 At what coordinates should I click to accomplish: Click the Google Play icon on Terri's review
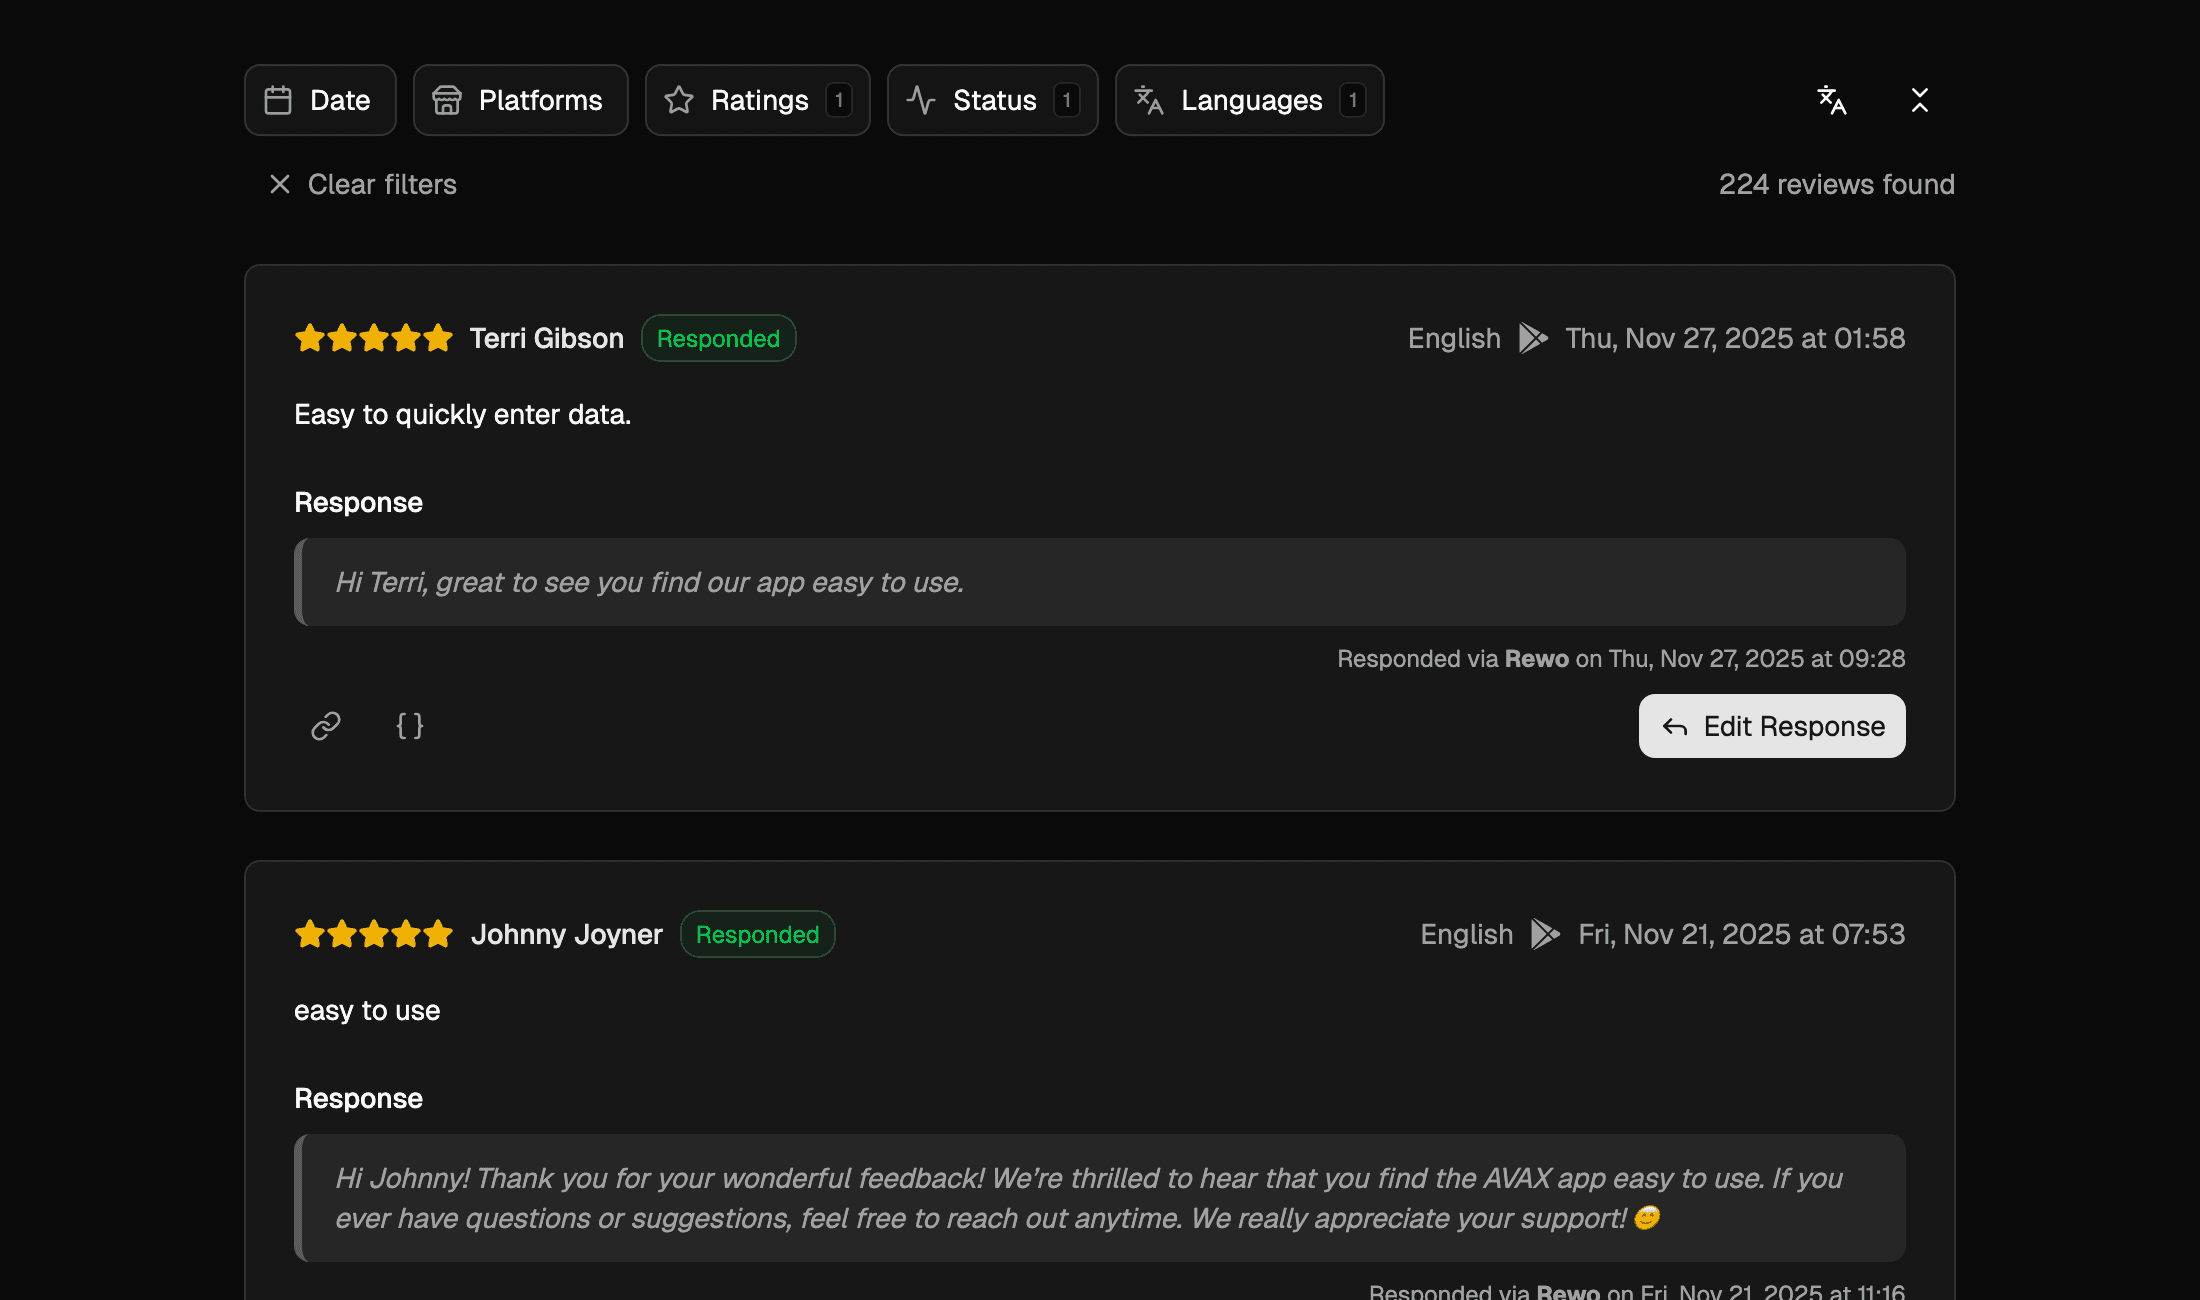(1533, 338)
